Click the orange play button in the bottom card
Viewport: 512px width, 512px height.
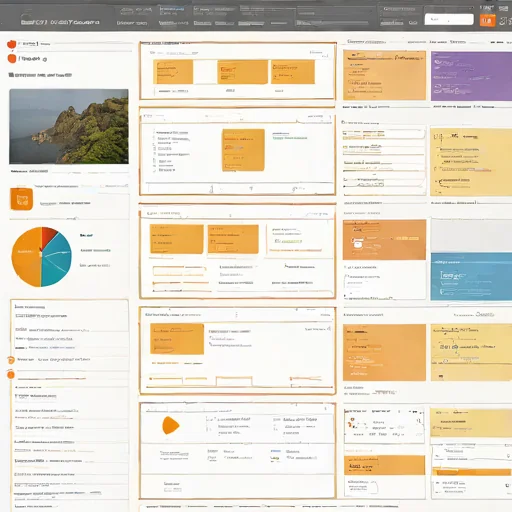(x=171, y=425)
